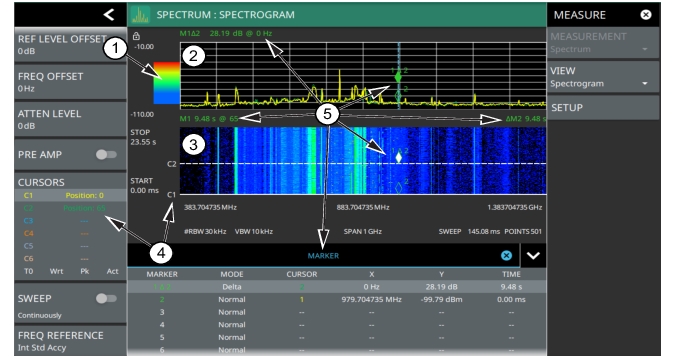Select the marker 2 Normal row in table
678x360 pixels.
pyautogui.click(x=337, y=299)
